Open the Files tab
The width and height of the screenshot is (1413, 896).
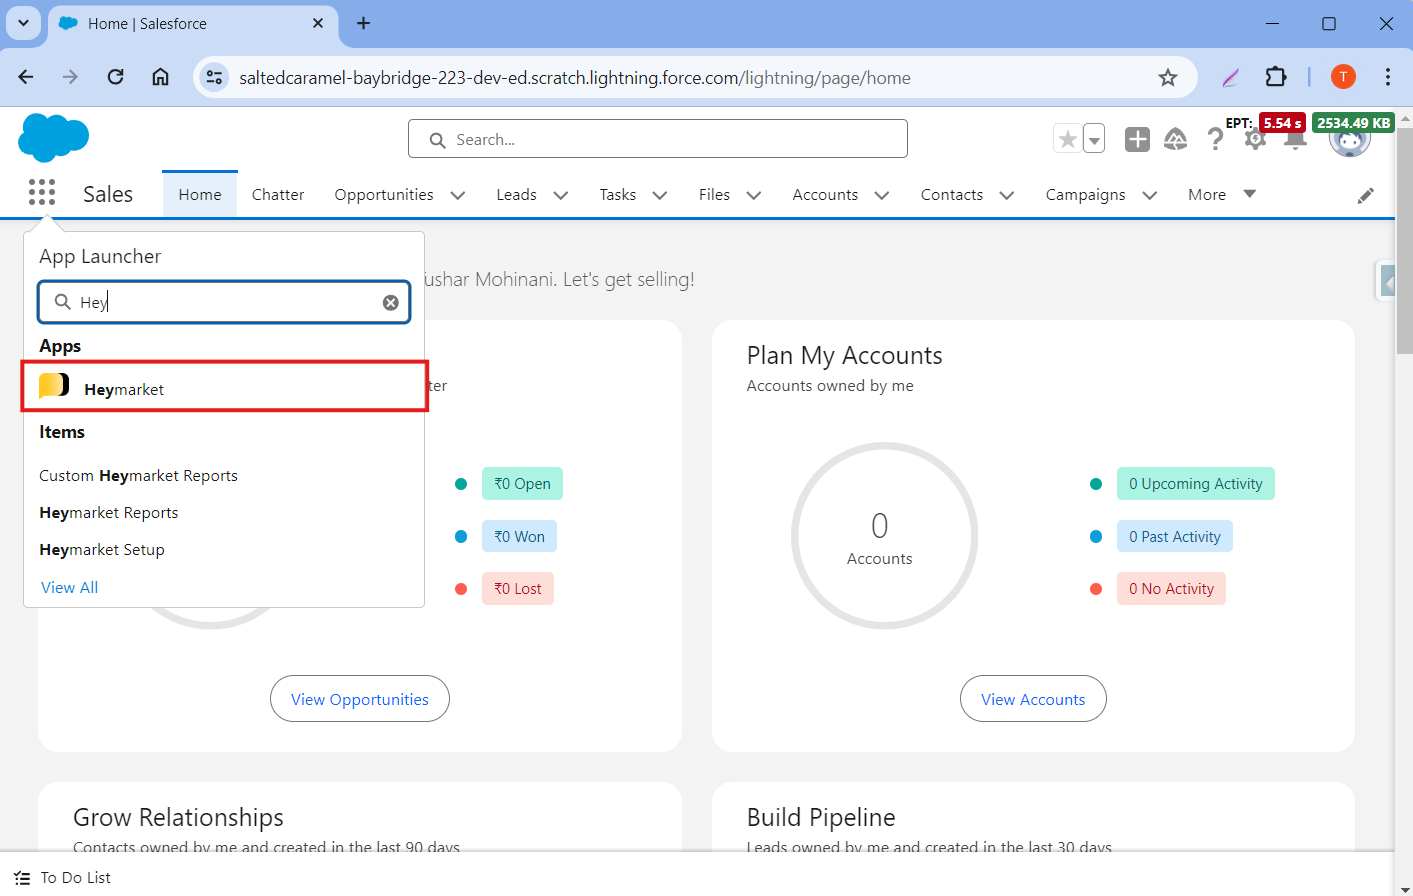(714, 194)
